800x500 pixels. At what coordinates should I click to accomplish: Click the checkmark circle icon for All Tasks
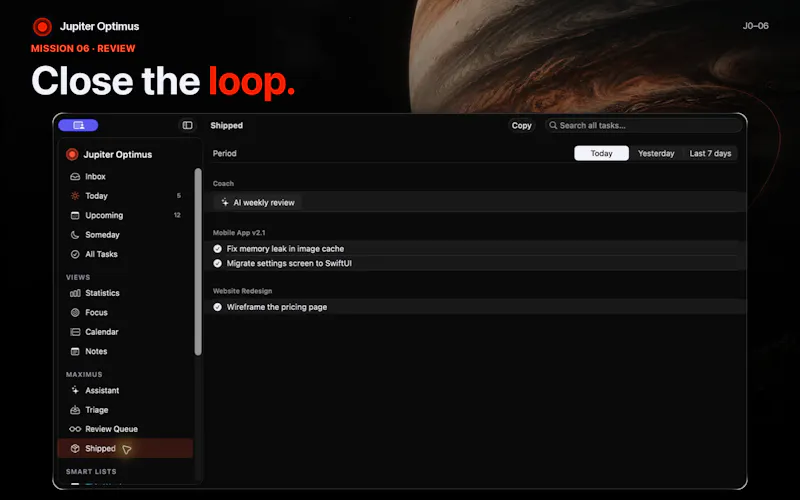tap(75, 254)
